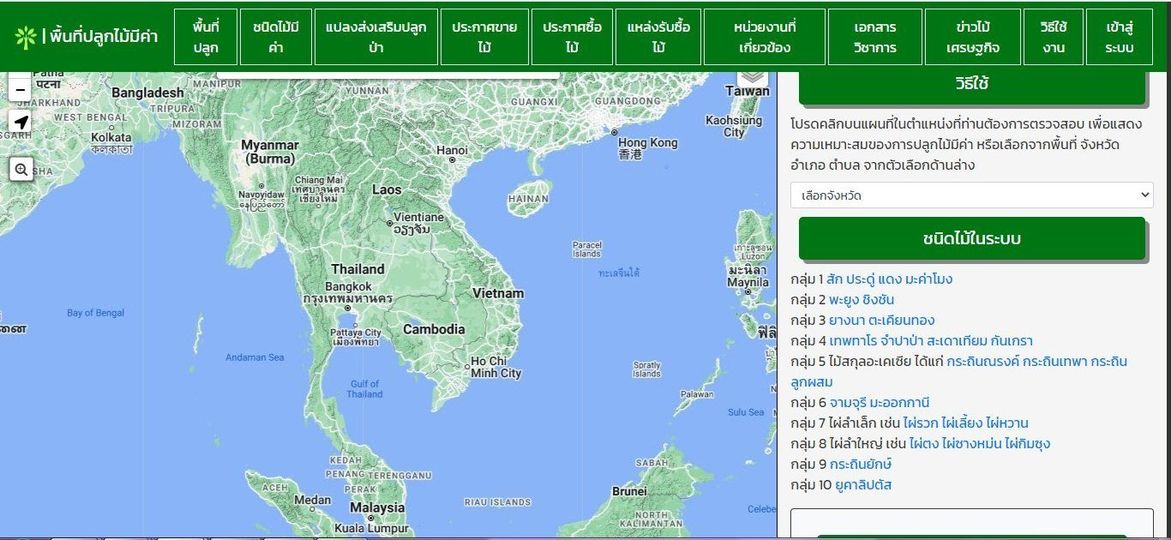This screenshot has width=1171, height=540.
Task: Click the Vietnam label on the map
Action: 498,294
